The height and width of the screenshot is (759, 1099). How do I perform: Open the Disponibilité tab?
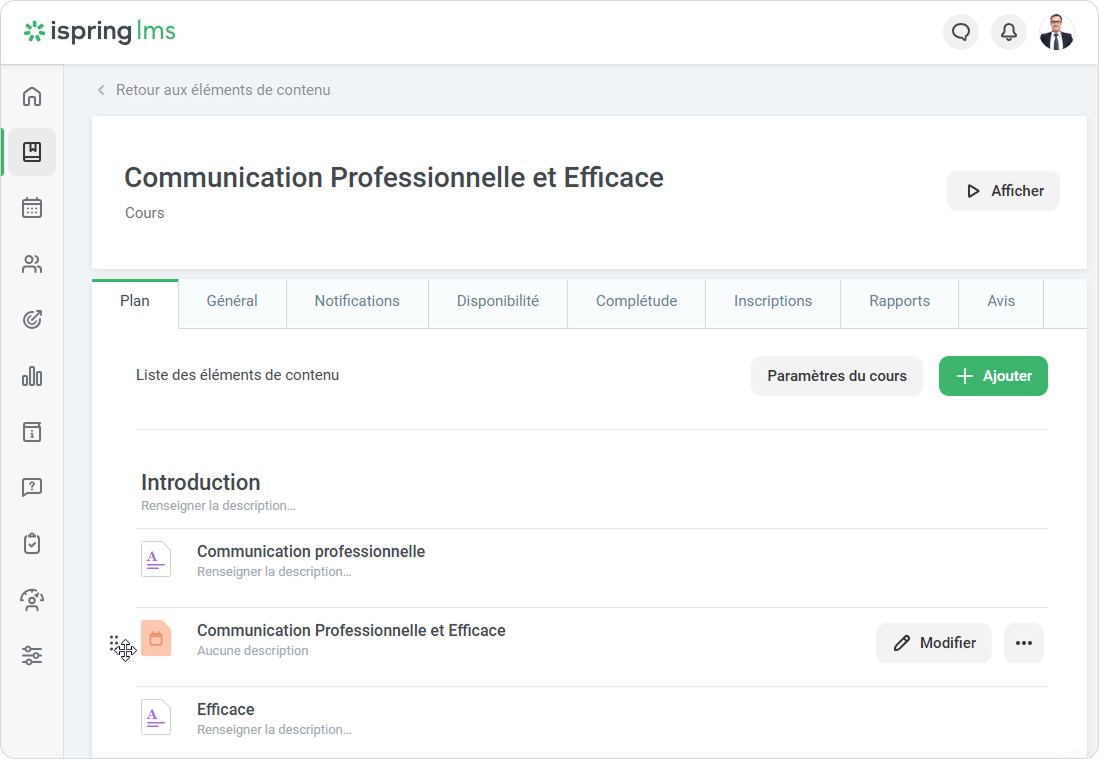pos(498,301)
